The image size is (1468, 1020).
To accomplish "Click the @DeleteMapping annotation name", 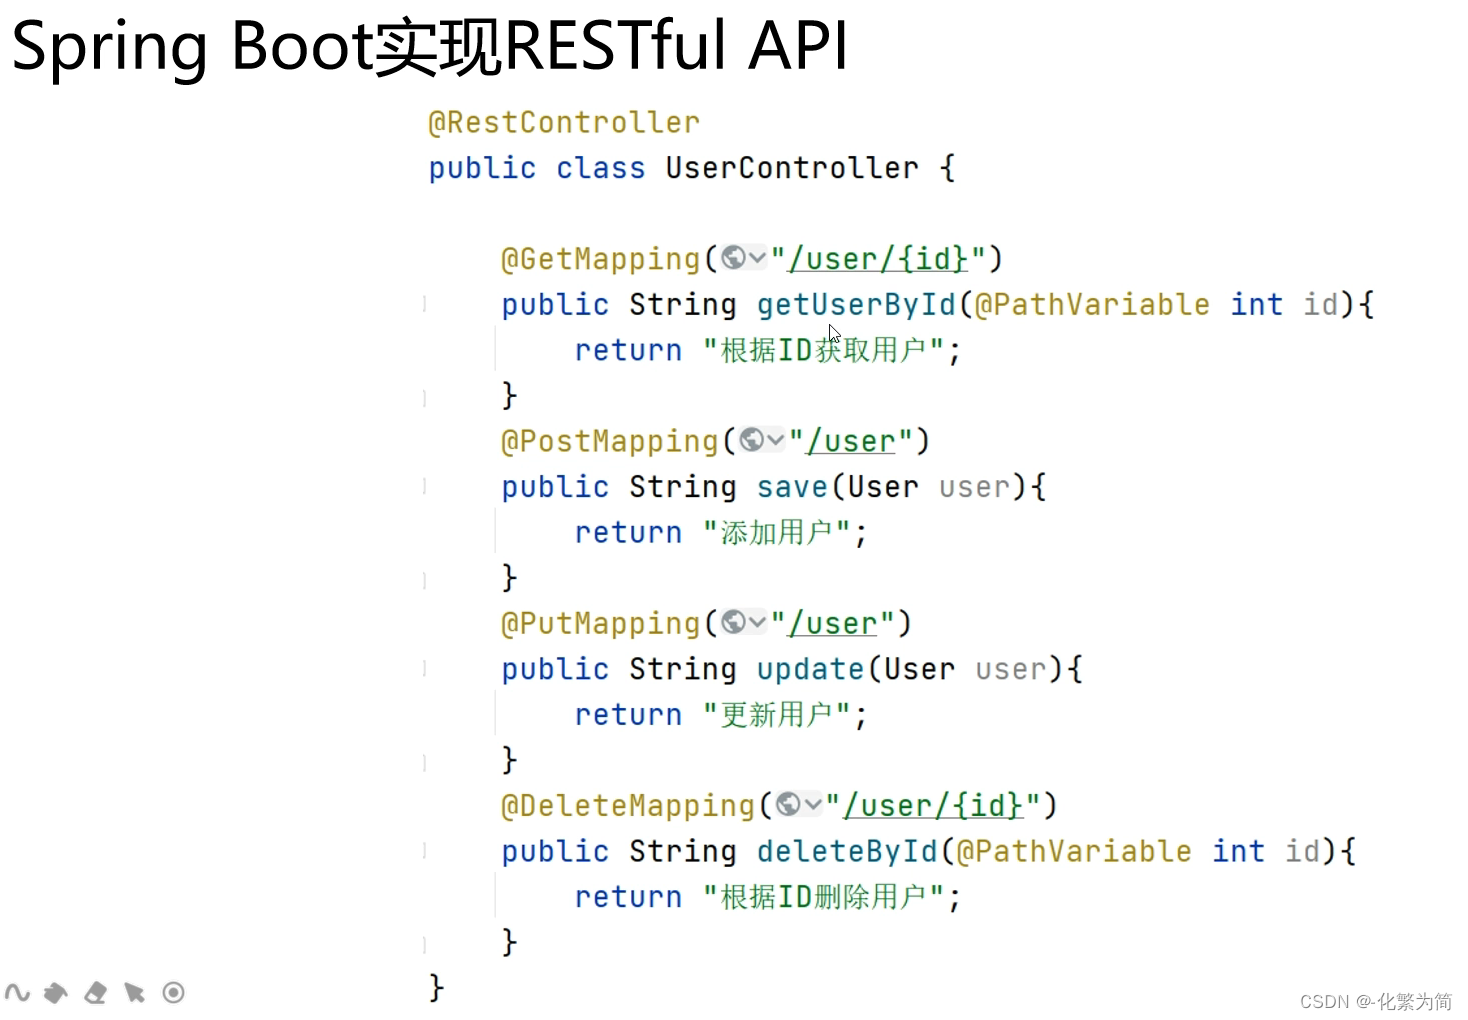I will point(628,805).
